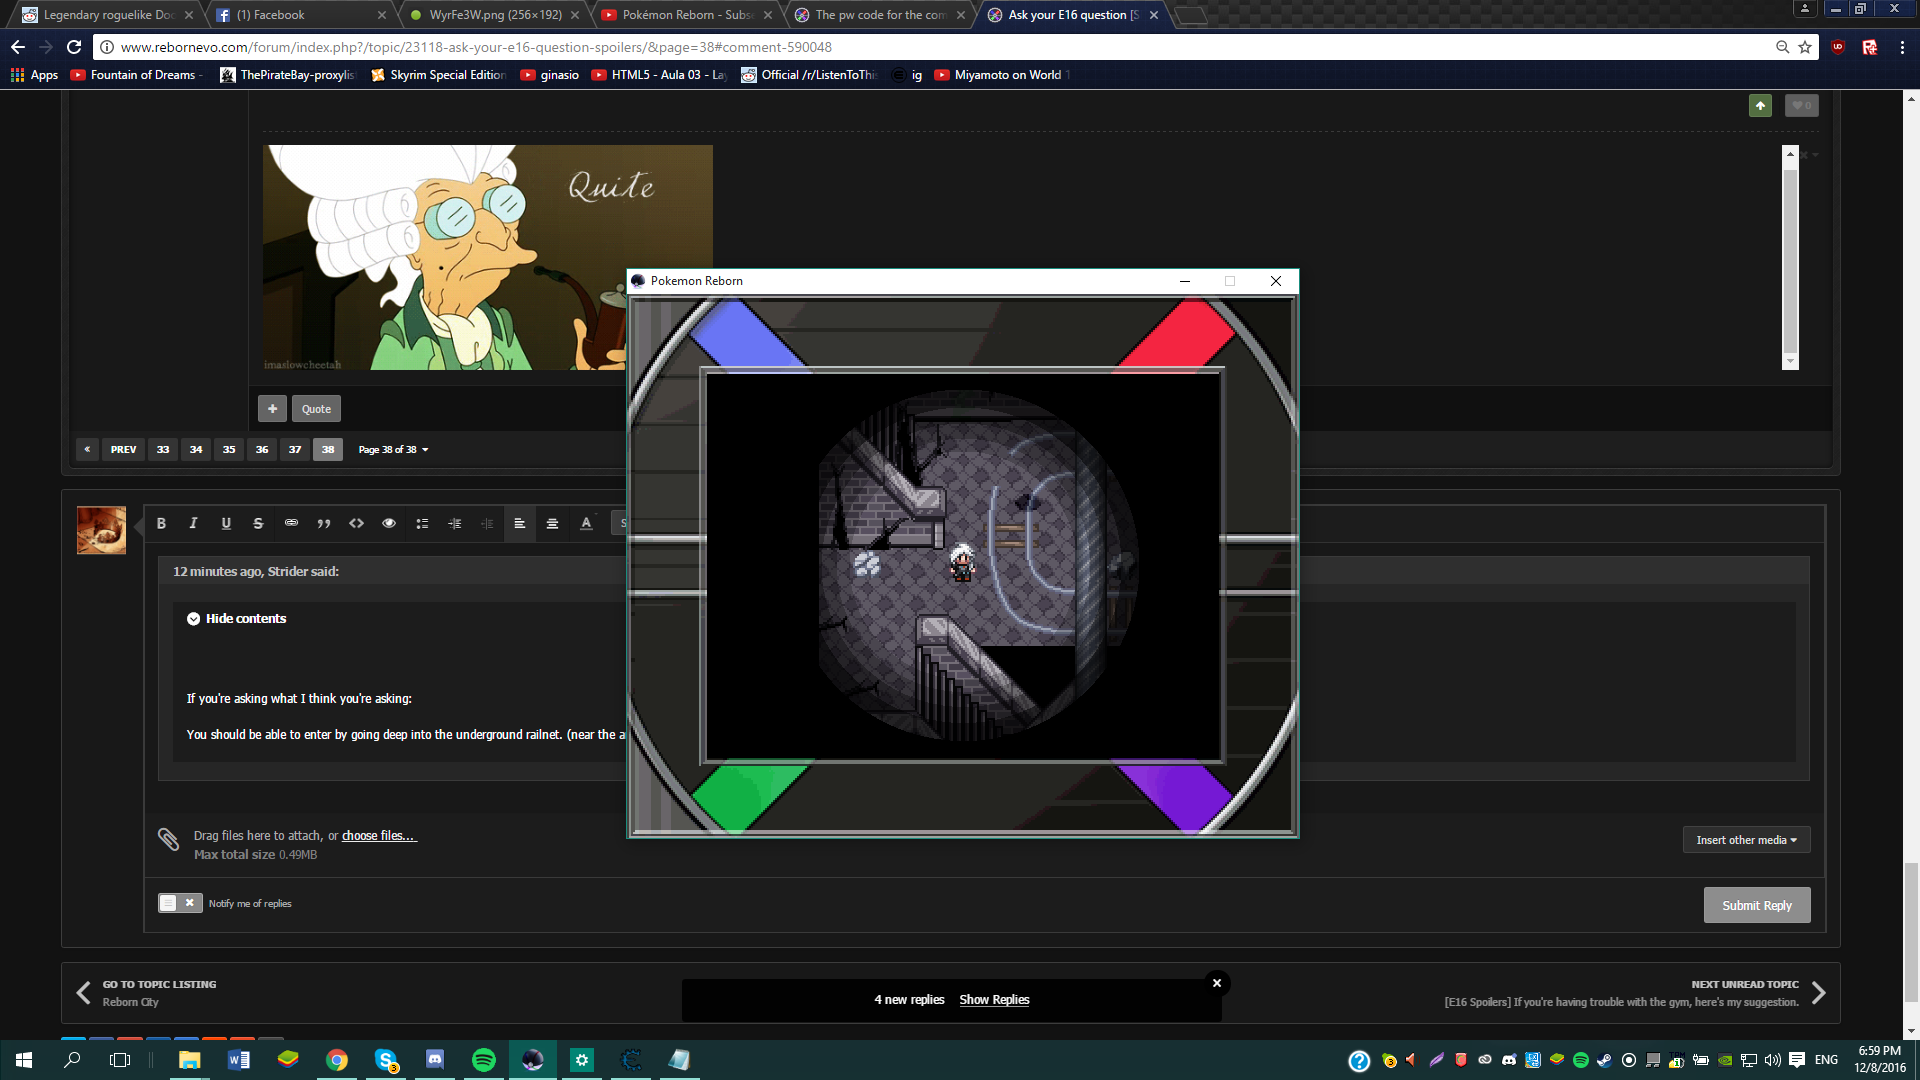
Task: Toggle bold formatting in reply editor
Action: click(161, 523)
